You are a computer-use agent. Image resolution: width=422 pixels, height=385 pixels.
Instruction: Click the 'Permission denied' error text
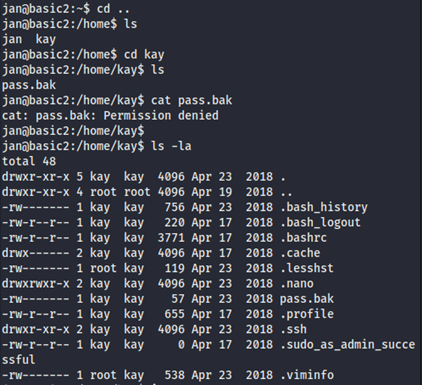pyautogui.click(x=161, y=116)
